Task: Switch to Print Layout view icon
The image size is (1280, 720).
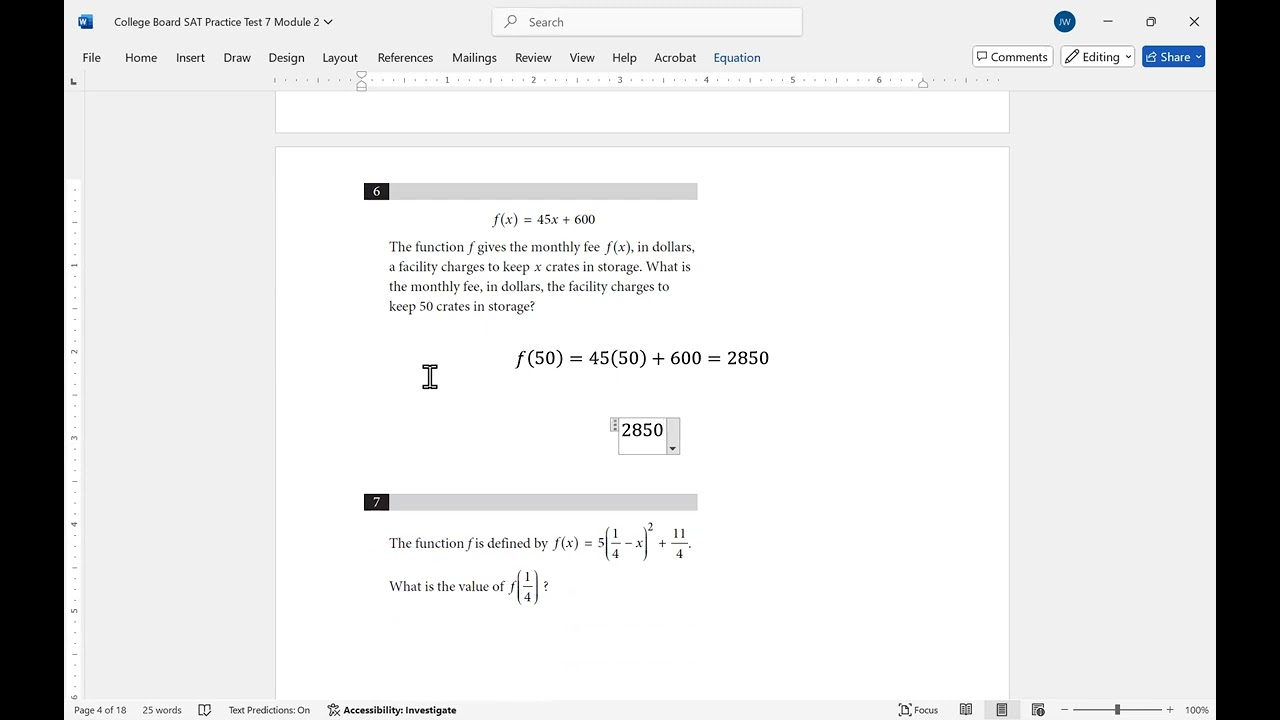Action: point(1002,710)
